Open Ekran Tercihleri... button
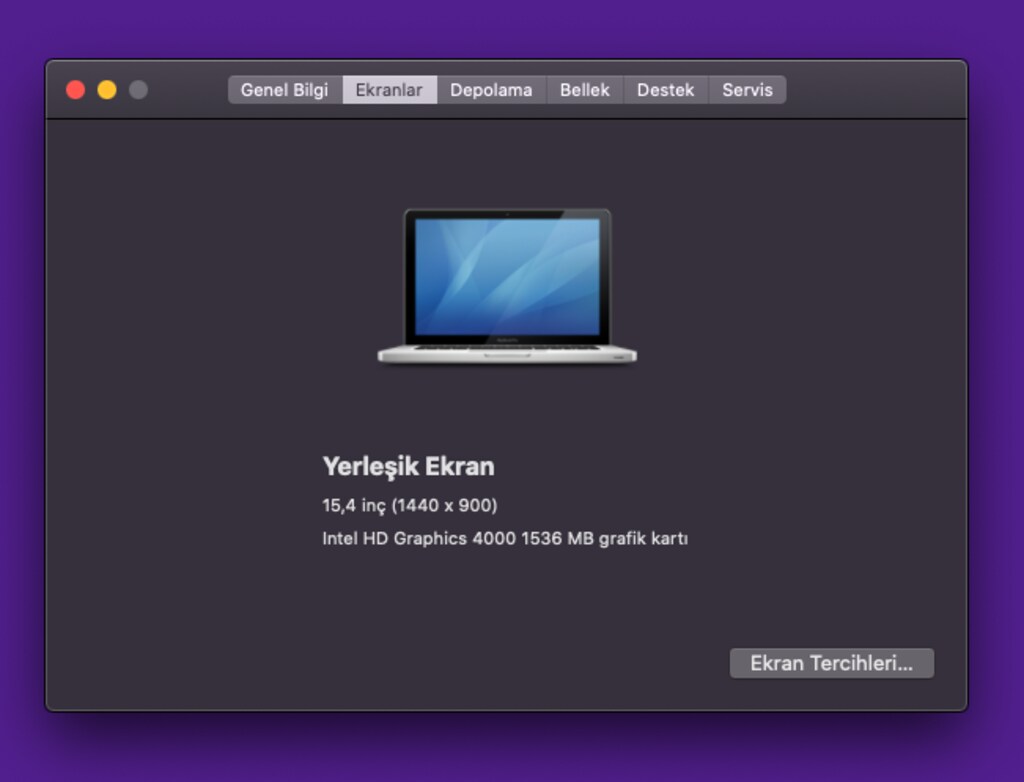The image size is (1024, 782). click(831, 663)
